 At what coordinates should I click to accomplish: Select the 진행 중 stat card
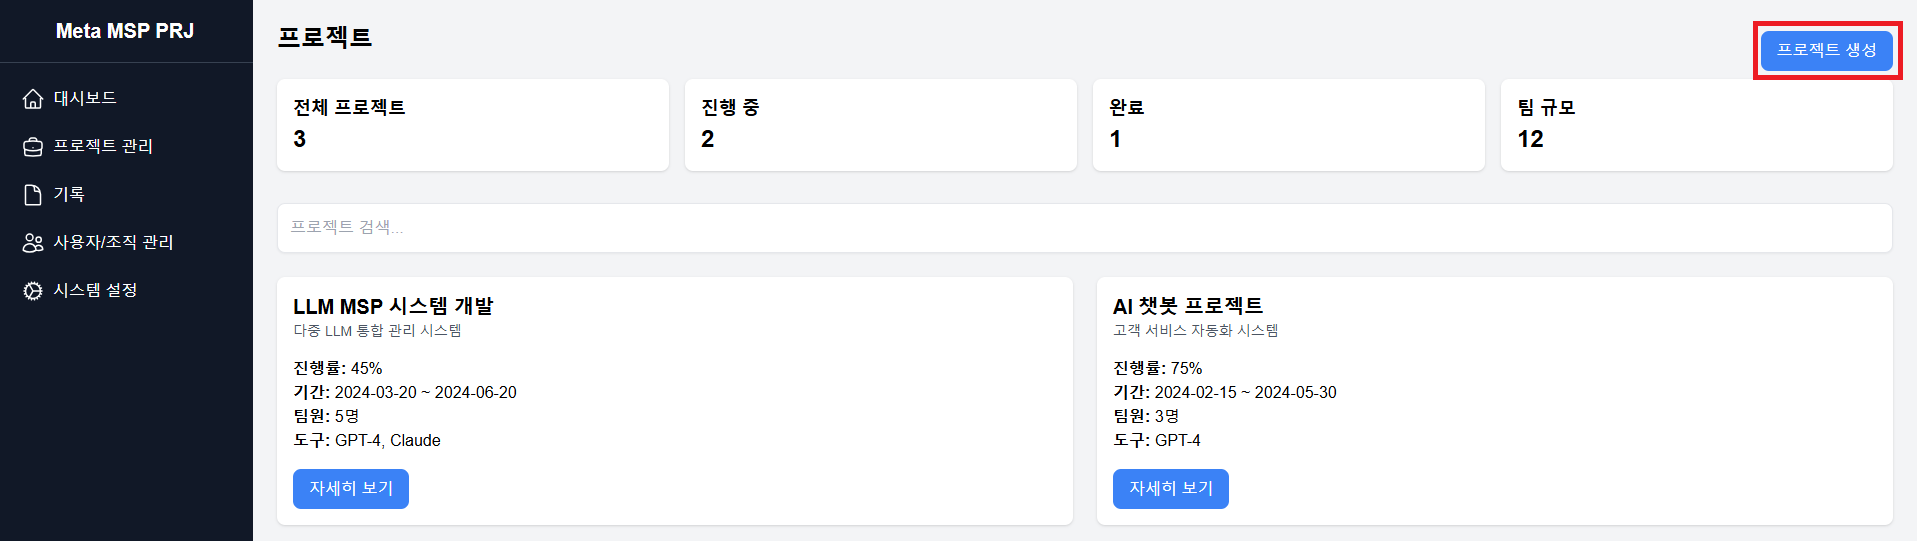(881, 125)
